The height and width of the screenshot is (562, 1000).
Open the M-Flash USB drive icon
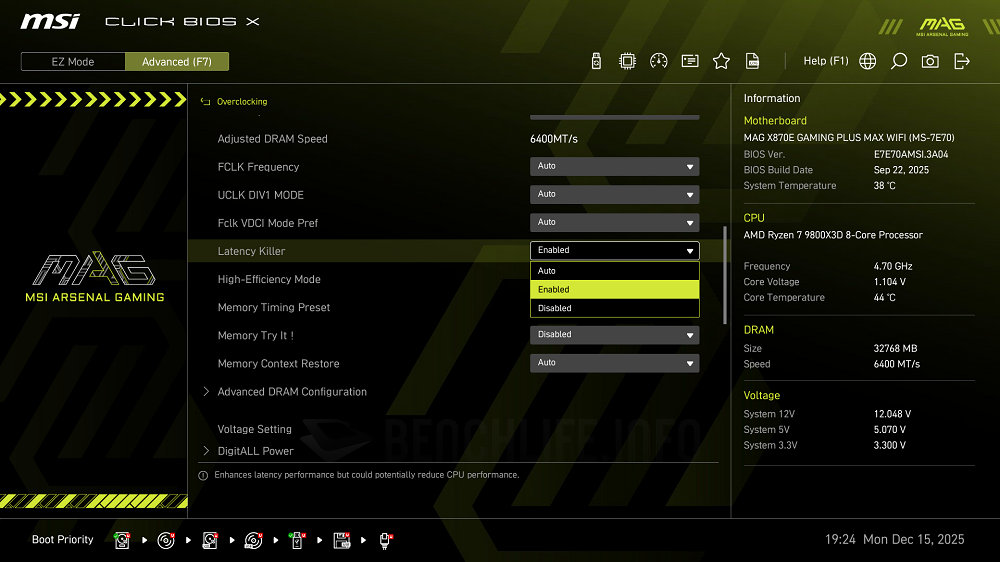[x=597, y=61]
